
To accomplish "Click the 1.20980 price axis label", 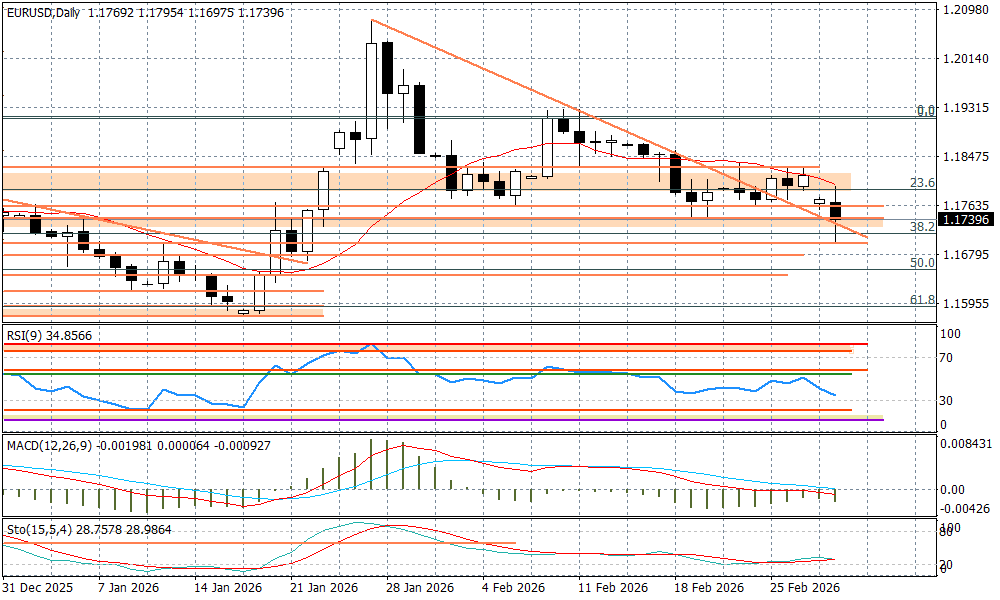I will [x=965, y=10].
